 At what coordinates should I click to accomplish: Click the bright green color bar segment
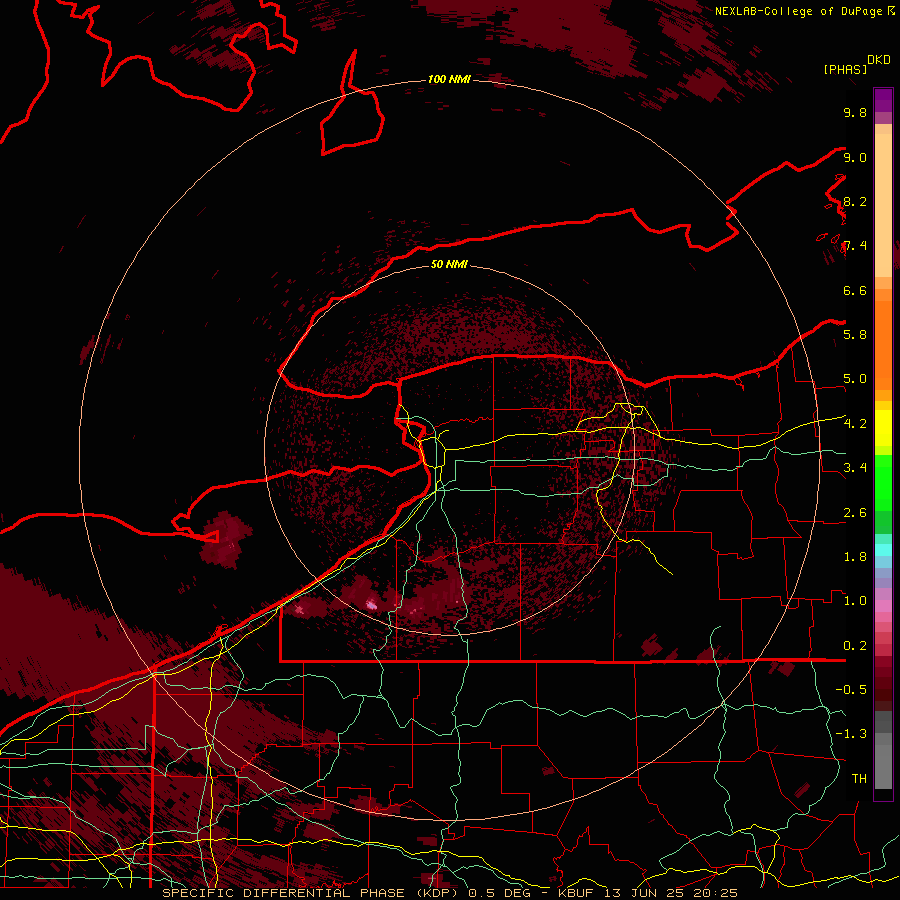point(883,482)
